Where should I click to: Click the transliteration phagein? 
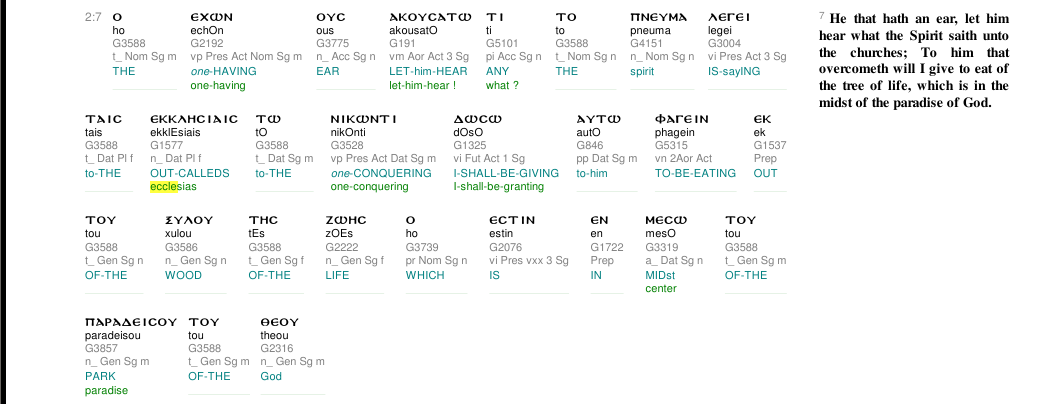[674, 133]
